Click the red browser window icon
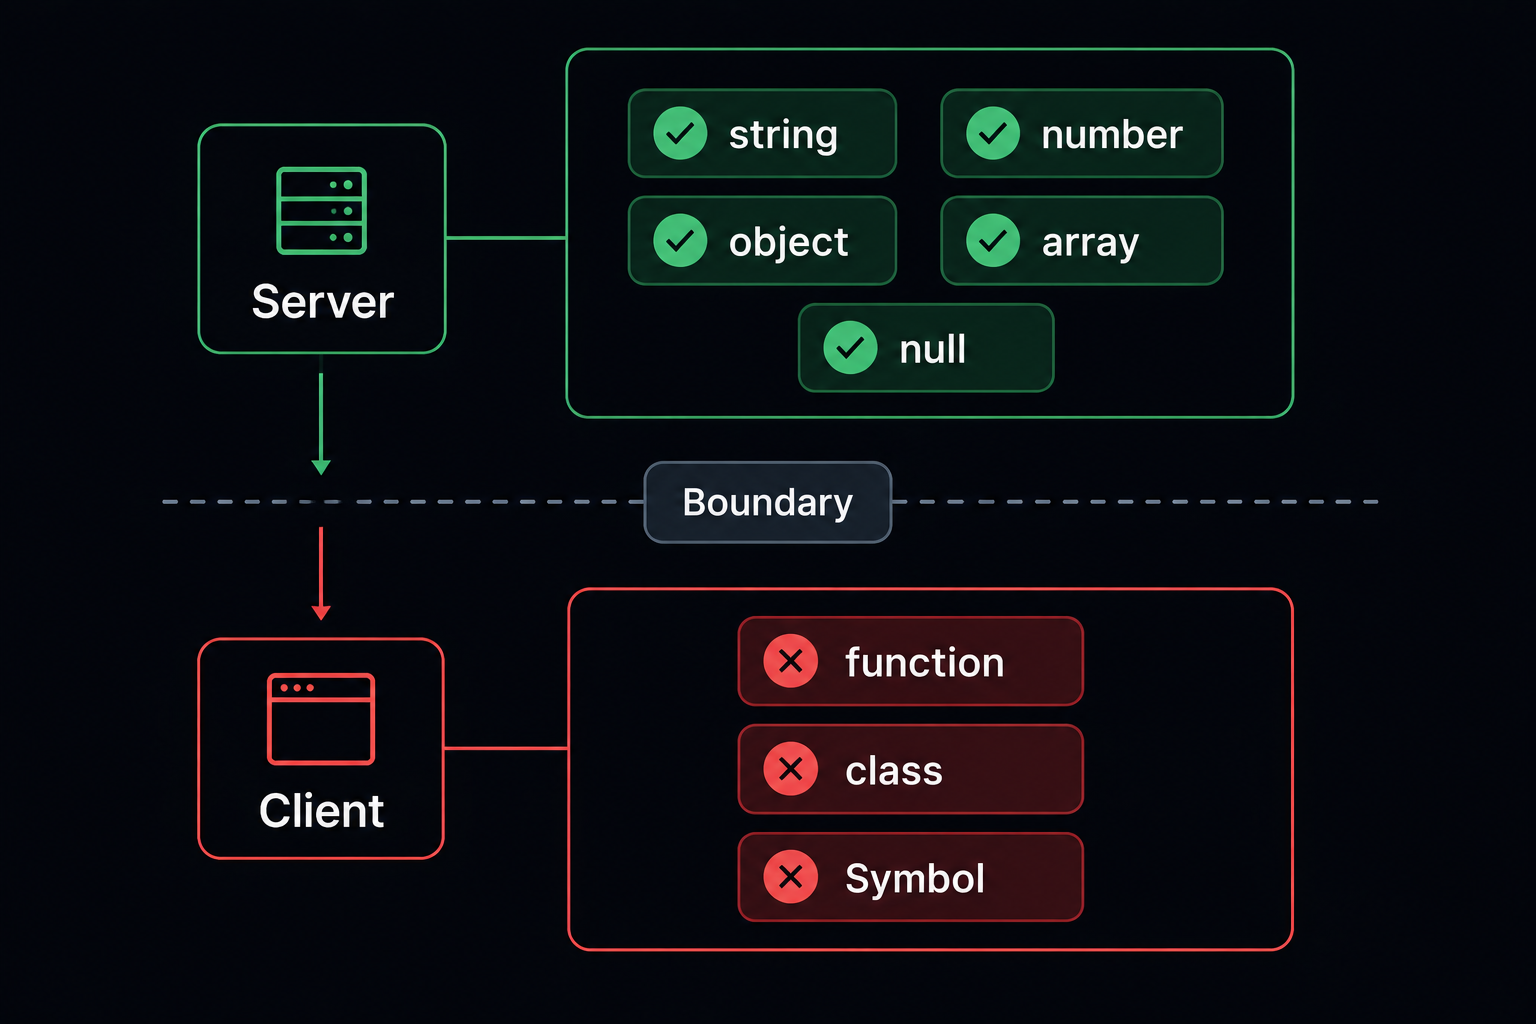Screen dimensions: 1536x1024 321,719
